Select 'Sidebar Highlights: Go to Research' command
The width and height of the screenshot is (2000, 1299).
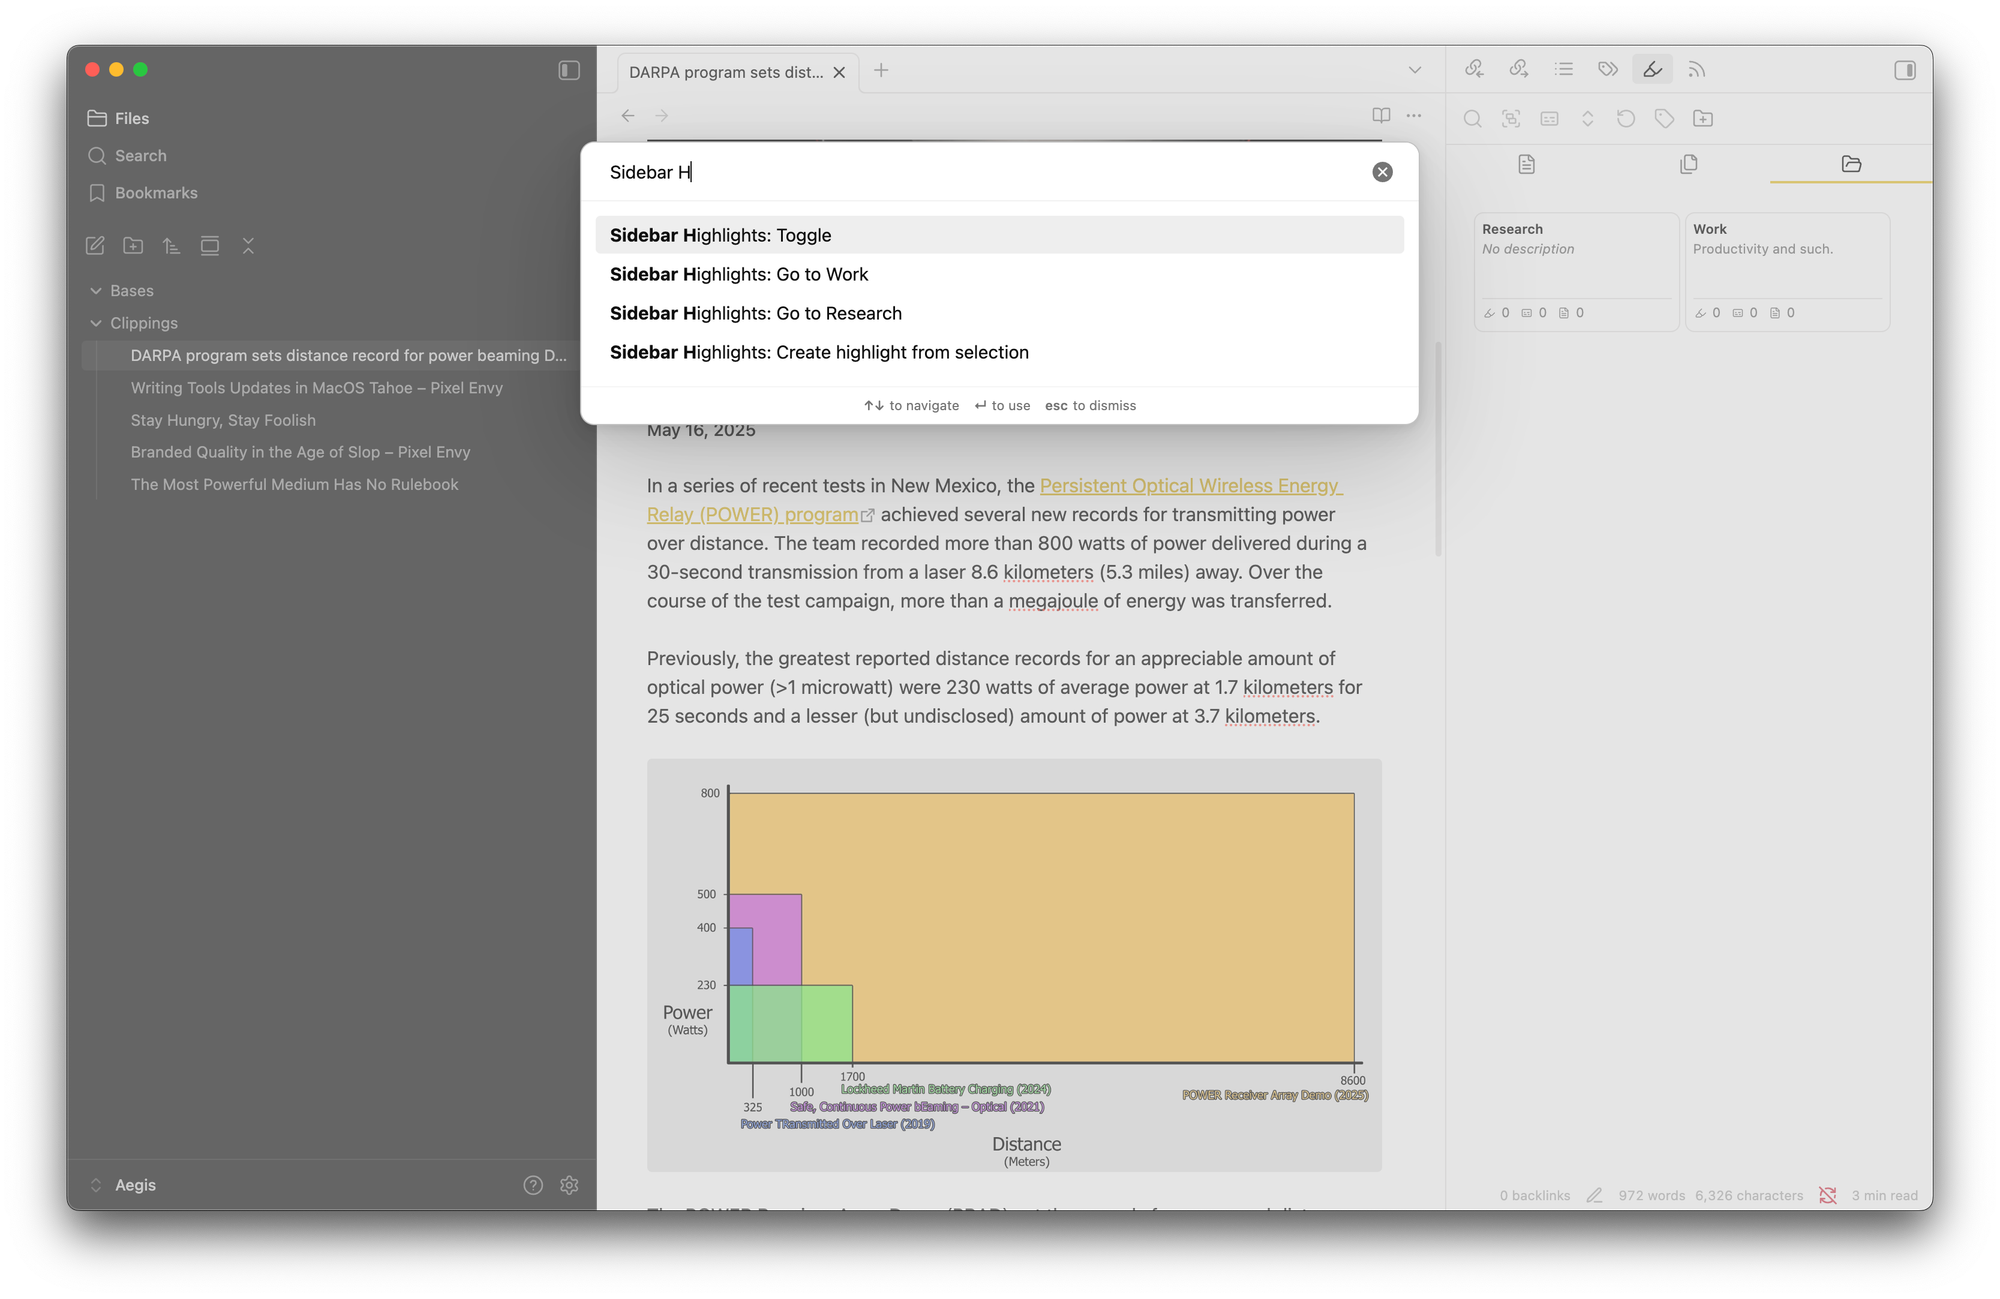pyautogui.click(x=999, y=313)
